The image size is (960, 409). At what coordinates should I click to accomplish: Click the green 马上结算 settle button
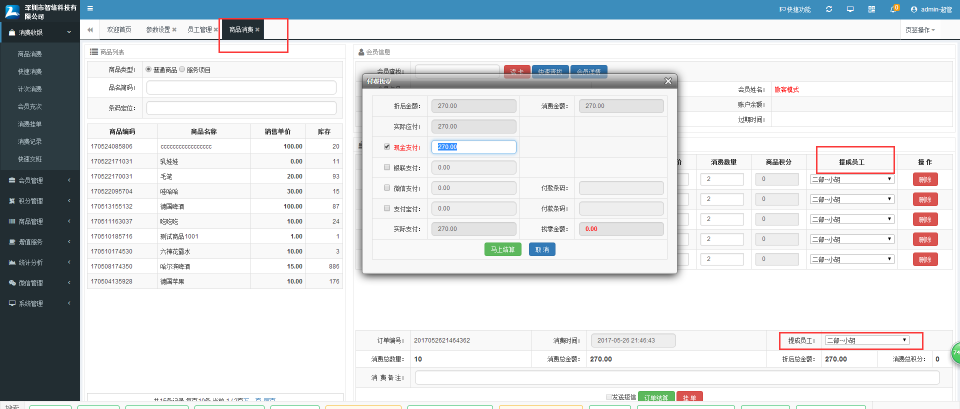coord(505,249)
